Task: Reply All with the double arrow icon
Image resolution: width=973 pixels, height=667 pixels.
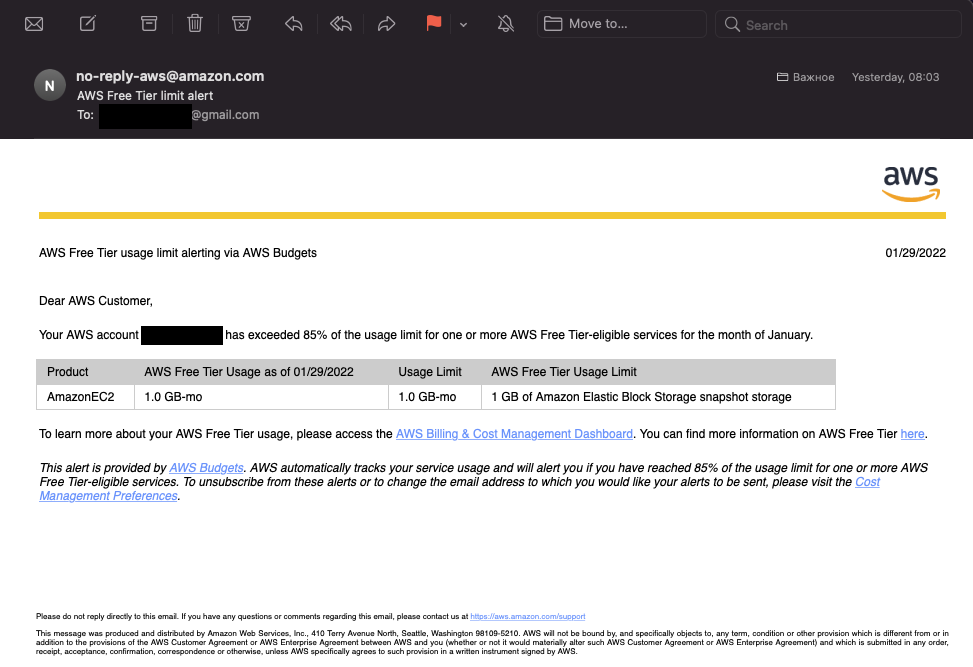Action: coord(341,24)
